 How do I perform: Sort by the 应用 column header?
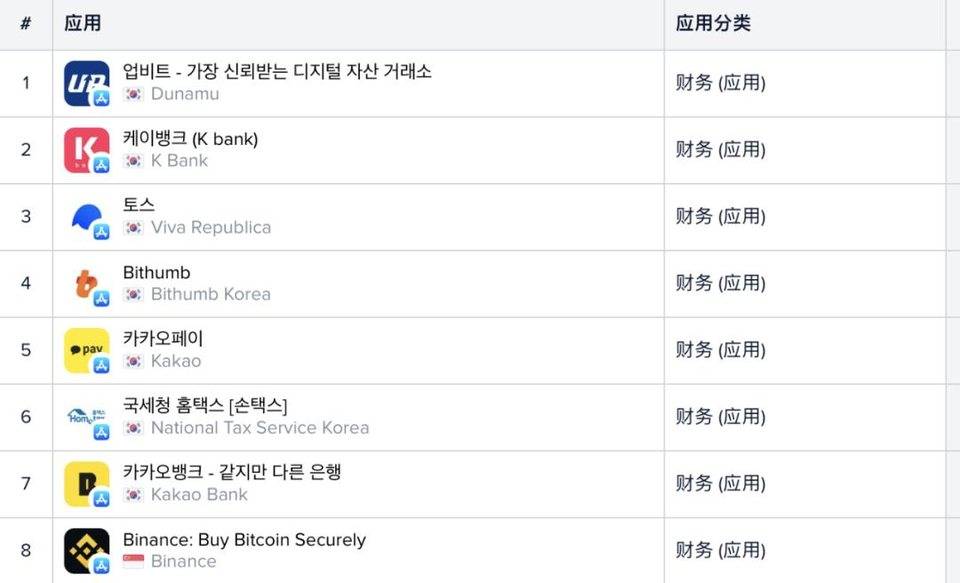[x=82, y=24]
